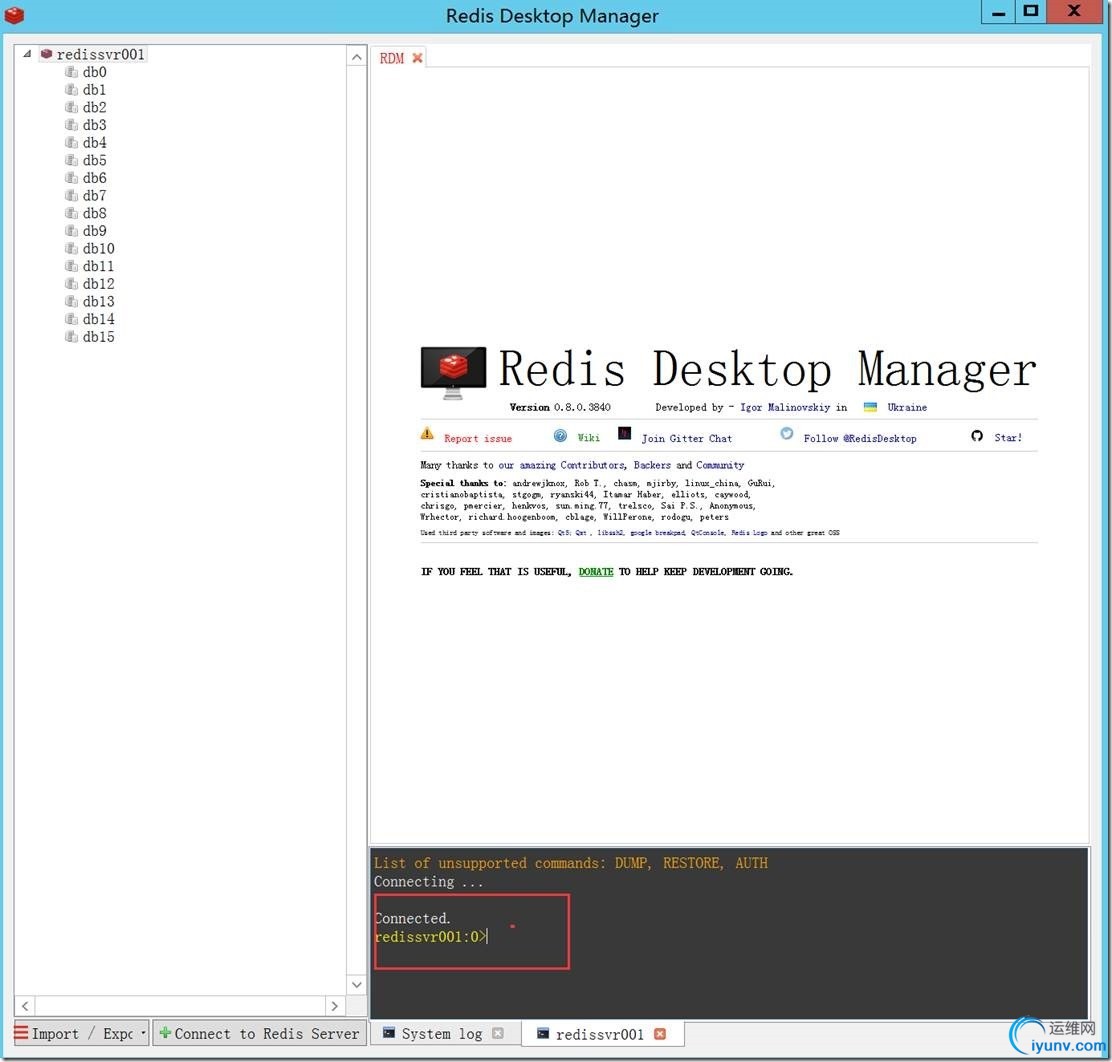Click the Gitter chat icon
Viewport: 1112px width, 1062px height.
coord(624,433)
